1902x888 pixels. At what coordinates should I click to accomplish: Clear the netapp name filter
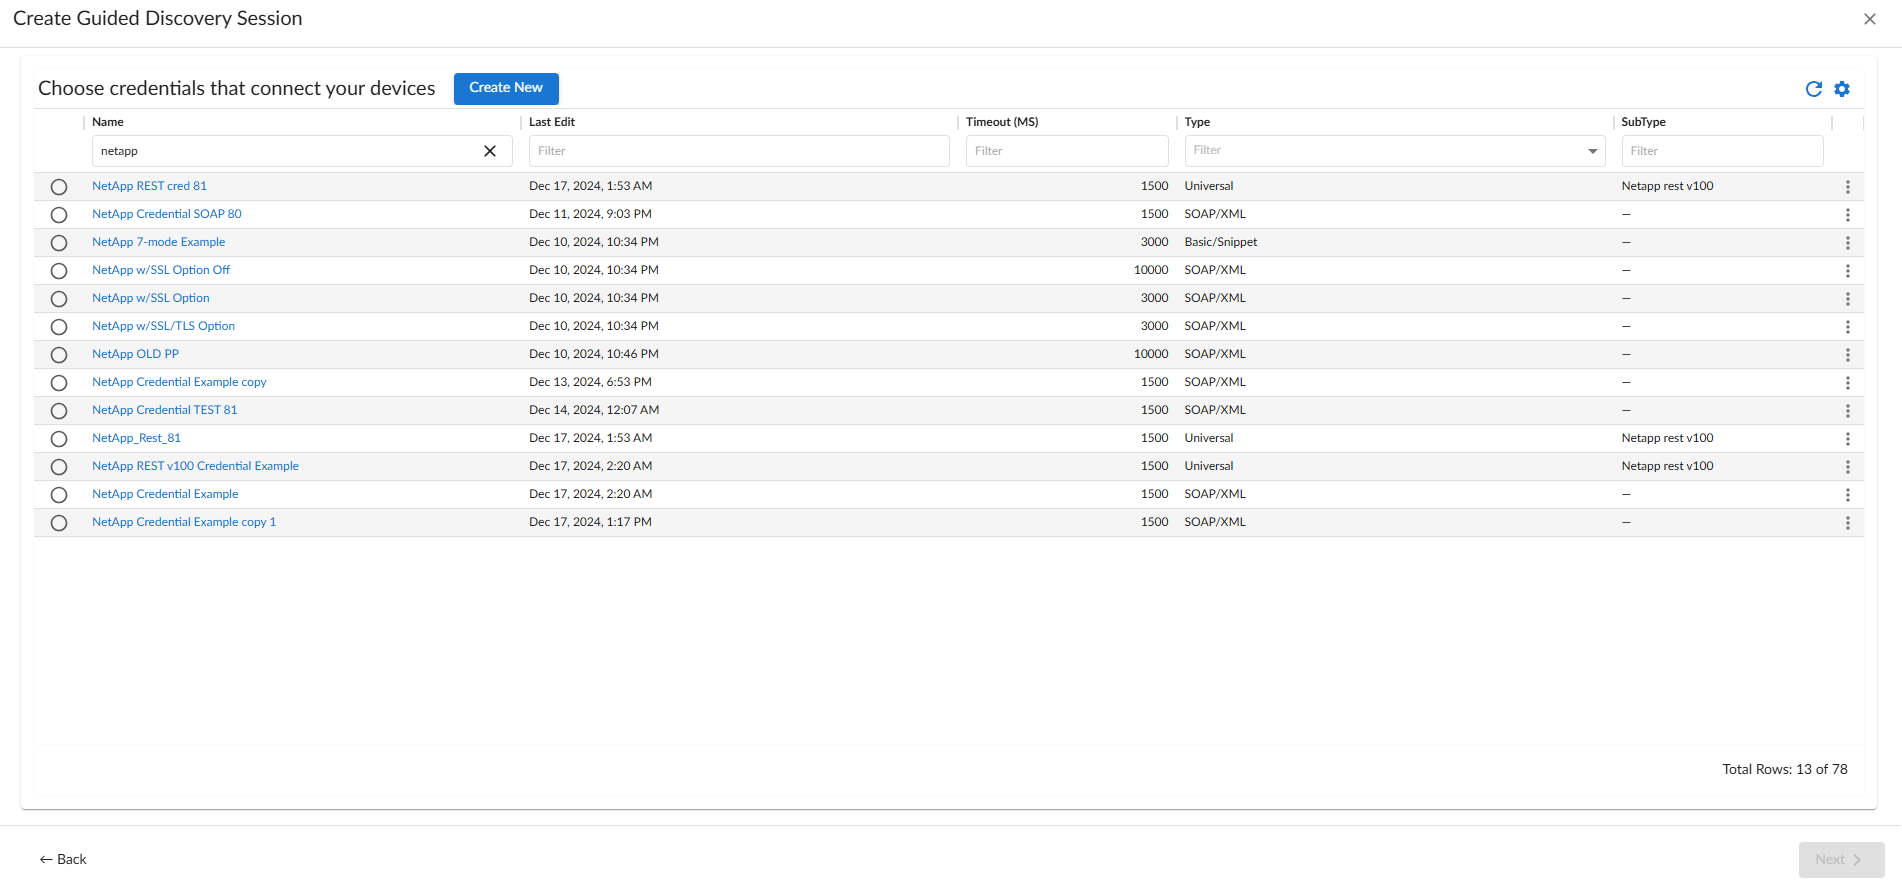490,151
